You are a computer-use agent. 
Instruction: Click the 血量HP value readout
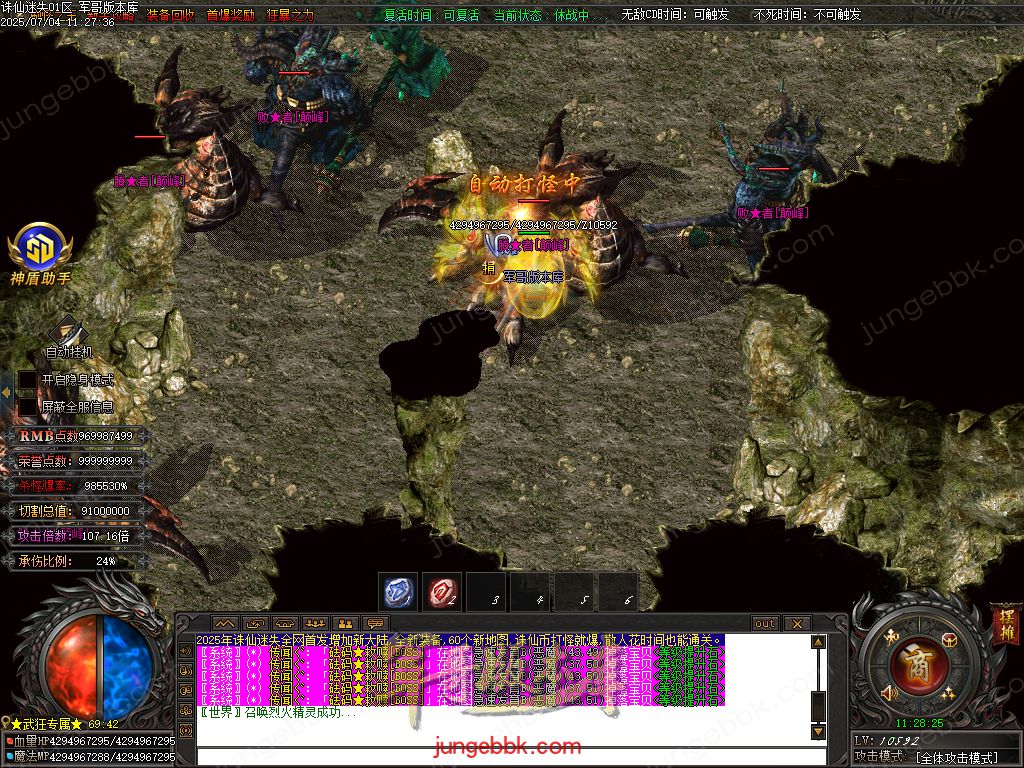click(90, 741)
